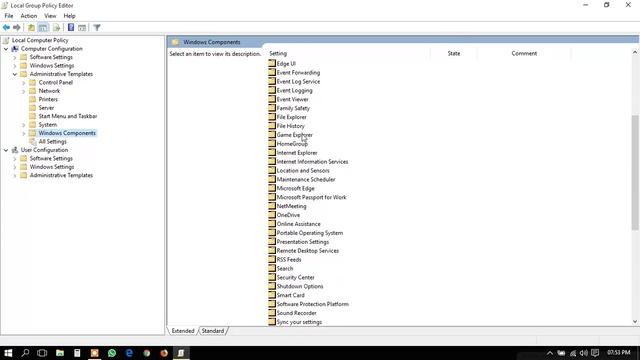Toggle Show/Hide Console Tree toolbar icon
Screen dimensions: 640x360
43,27
